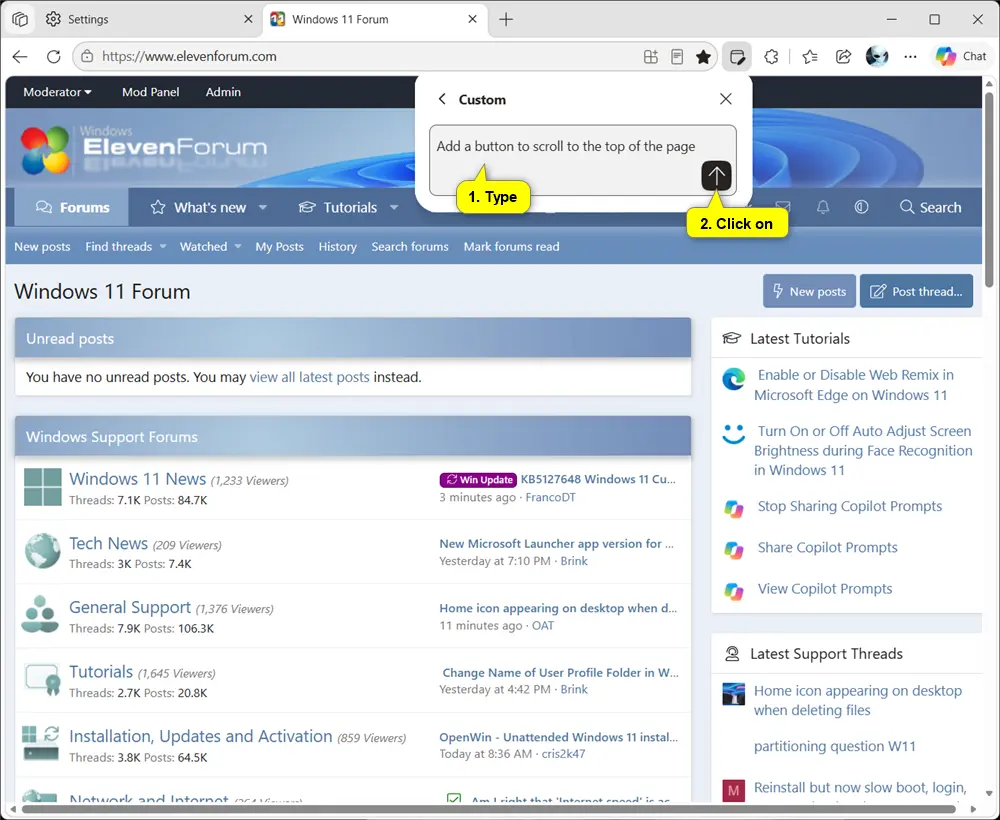Toggle the Web Remix toolbar button
Viewport: 1000px width, 820px height.
[737, 57]
